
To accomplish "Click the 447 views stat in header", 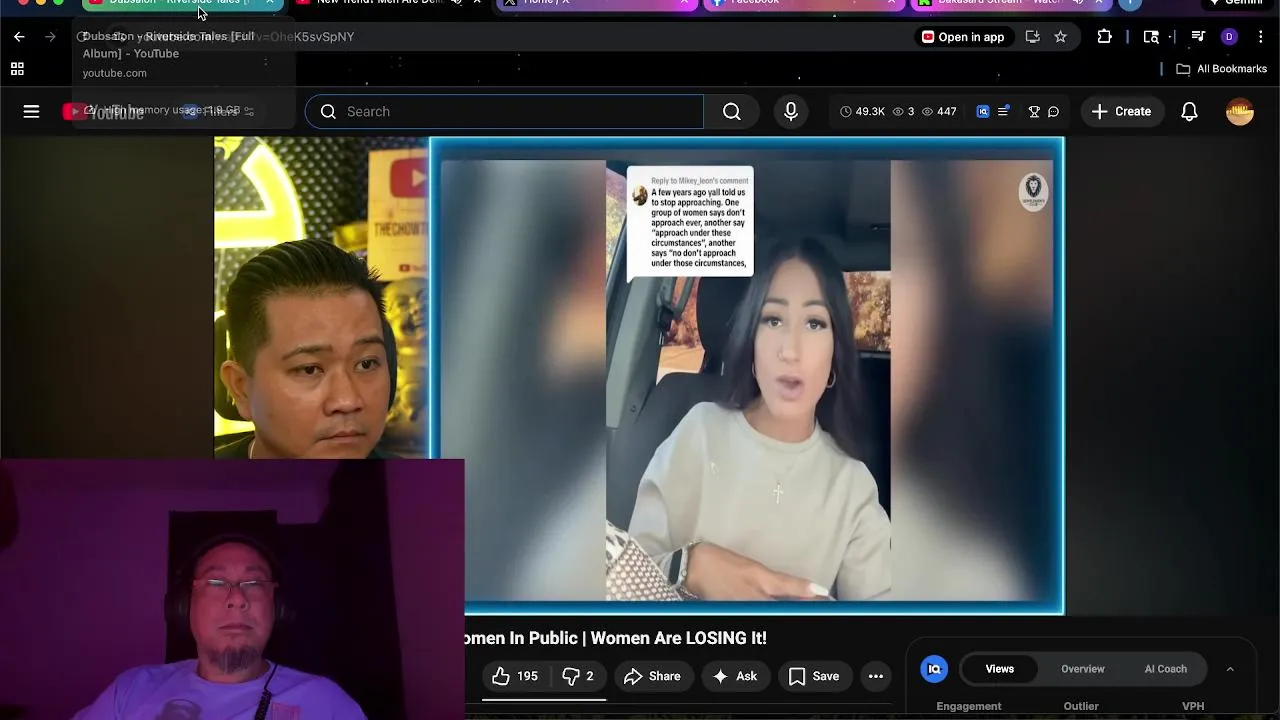I will 939,111.
